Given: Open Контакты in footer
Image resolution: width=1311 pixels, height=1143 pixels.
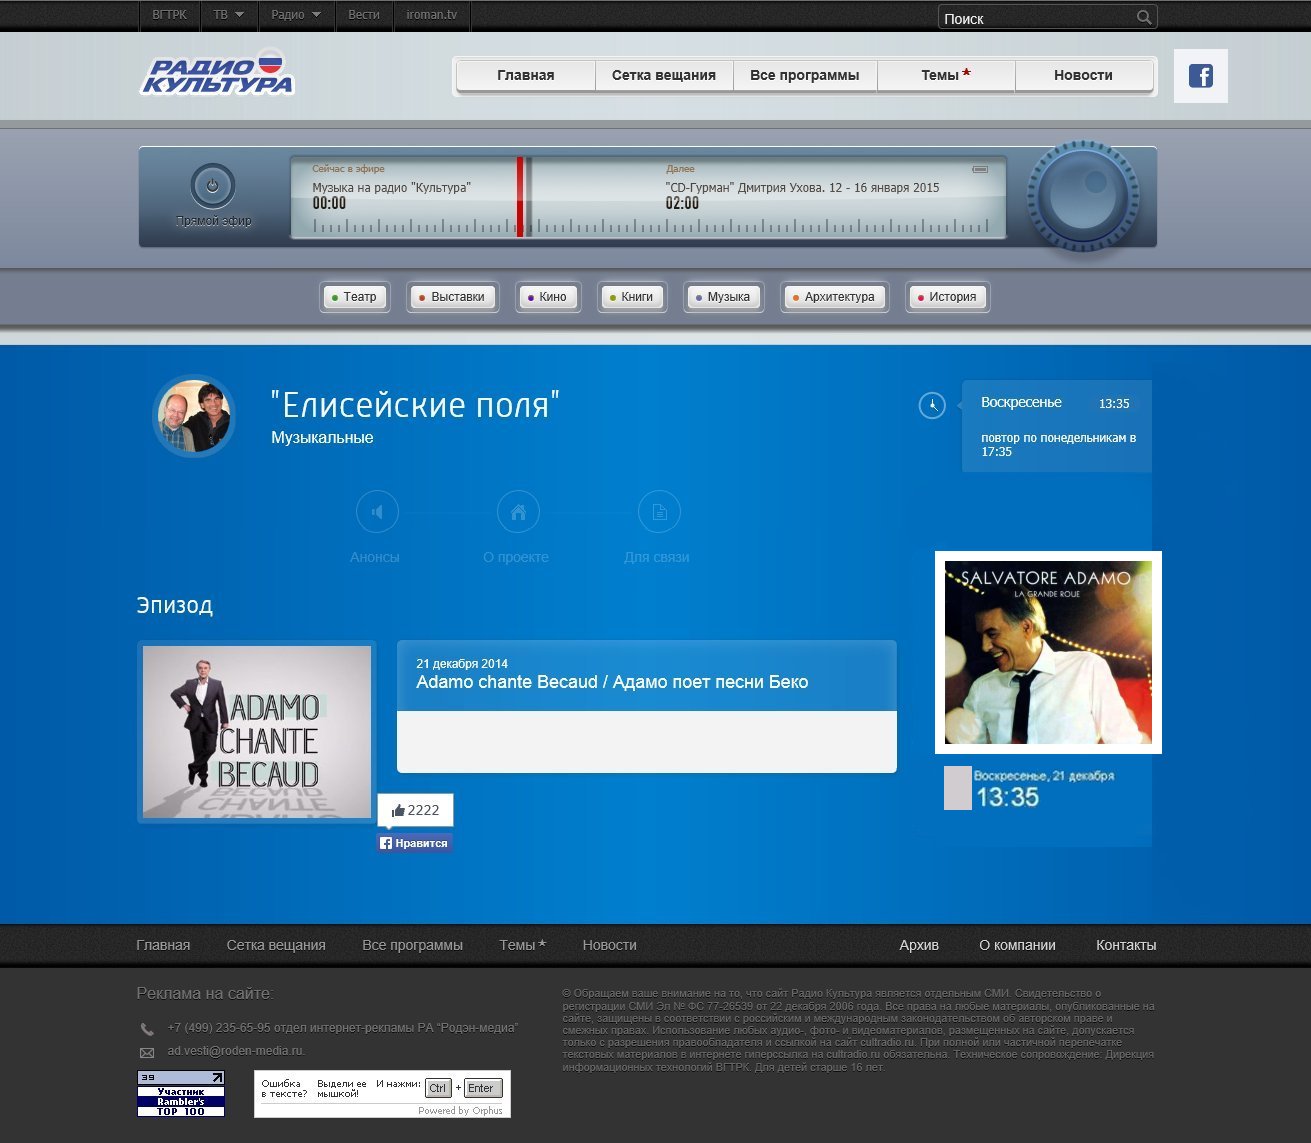Looking at the screenshot, I should tap(1126, 945).
